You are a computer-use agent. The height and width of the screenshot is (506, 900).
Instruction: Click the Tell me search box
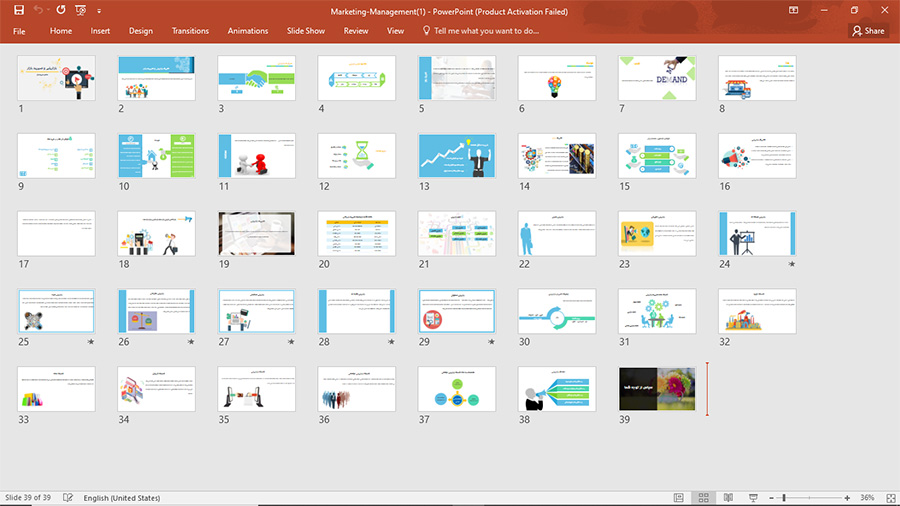tap(486, 31)
